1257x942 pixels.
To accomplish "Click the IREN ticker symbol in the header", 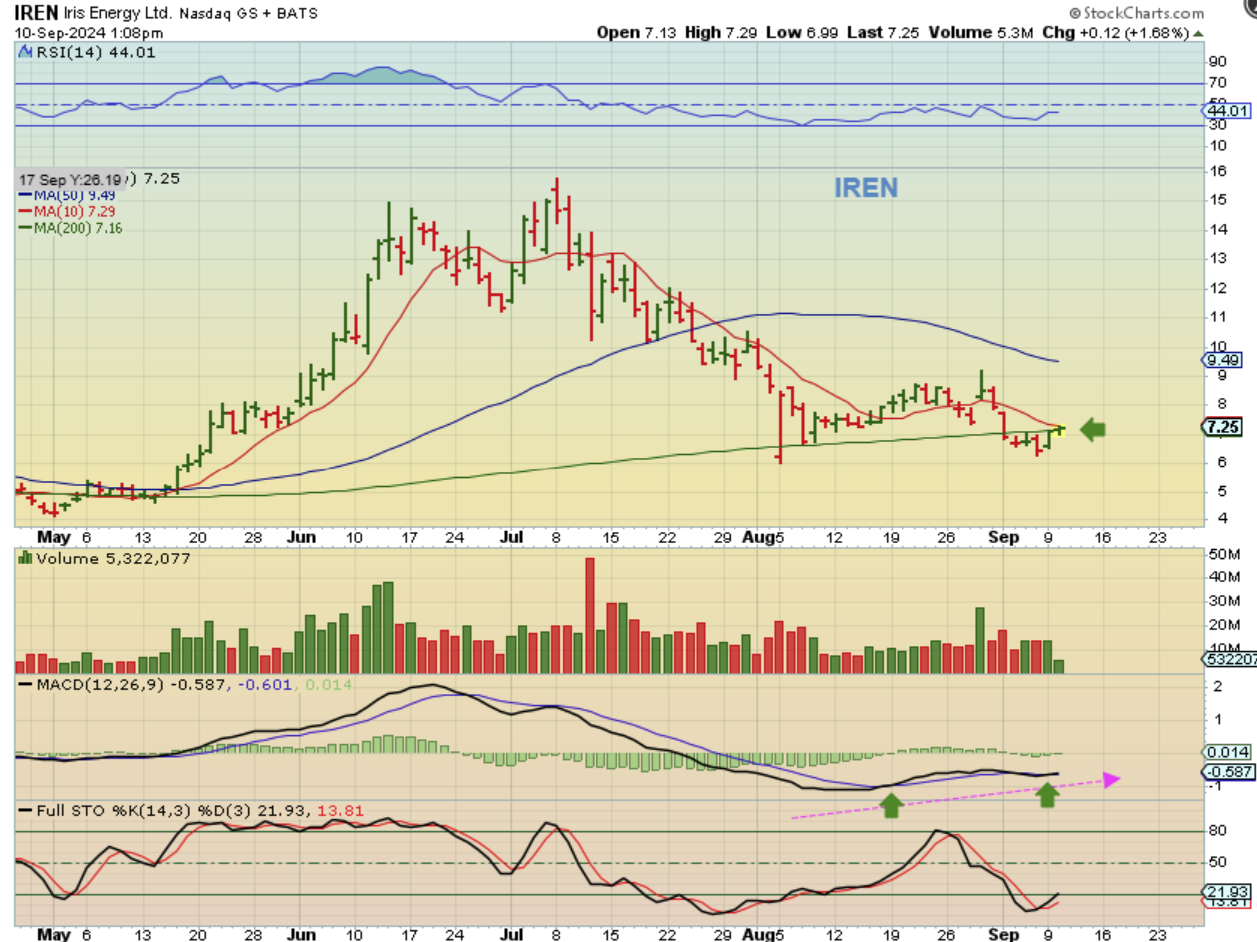I will [x=38, y=13].
